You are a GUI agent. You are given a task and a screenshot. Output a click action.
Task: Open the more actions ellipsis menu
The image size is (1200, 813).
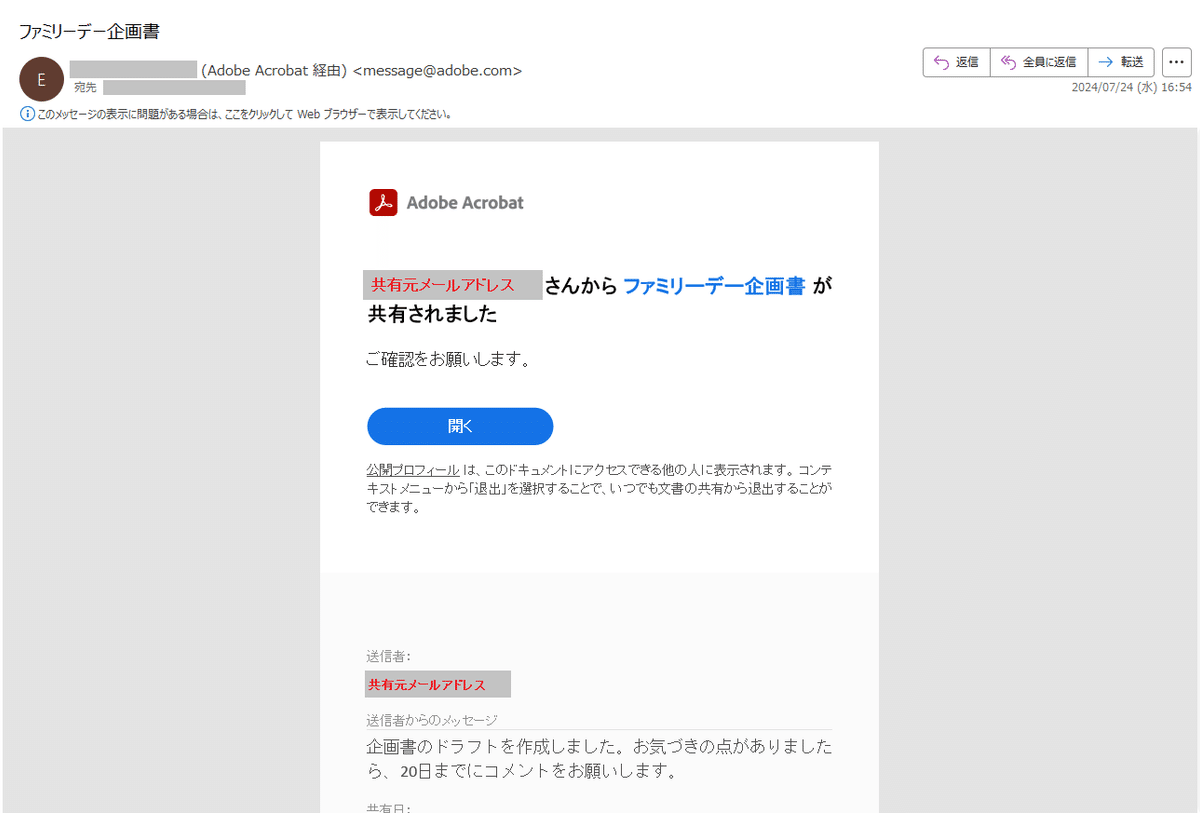coord(1176,62)
